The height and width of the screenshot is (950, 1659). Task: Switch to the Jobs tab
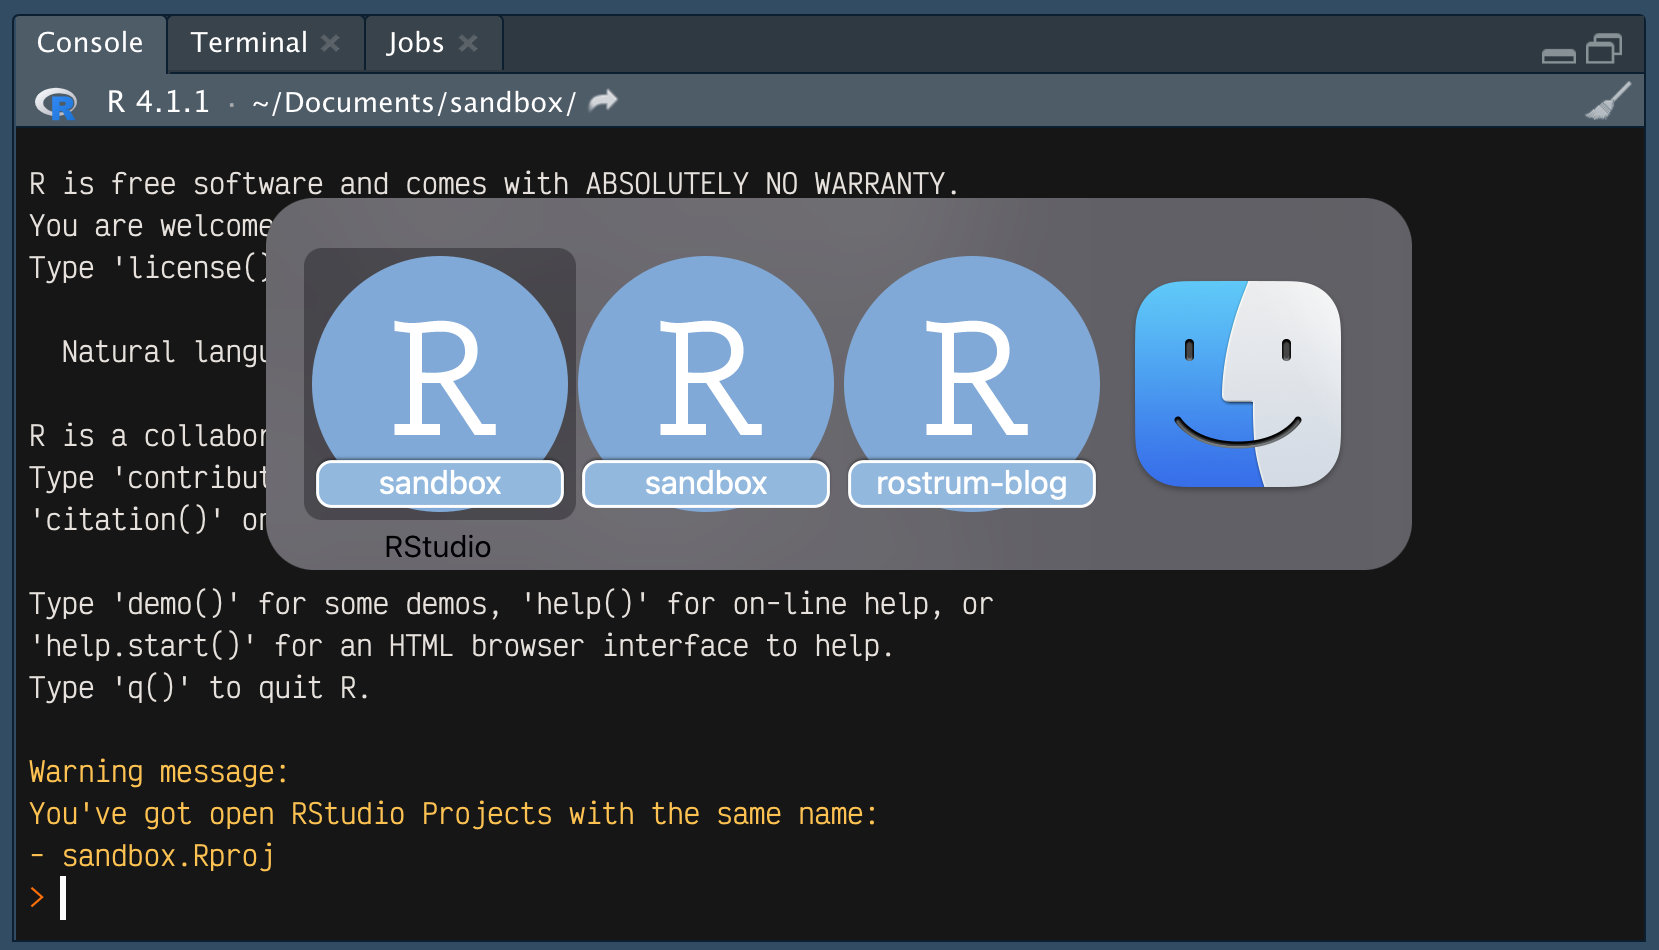415,42
